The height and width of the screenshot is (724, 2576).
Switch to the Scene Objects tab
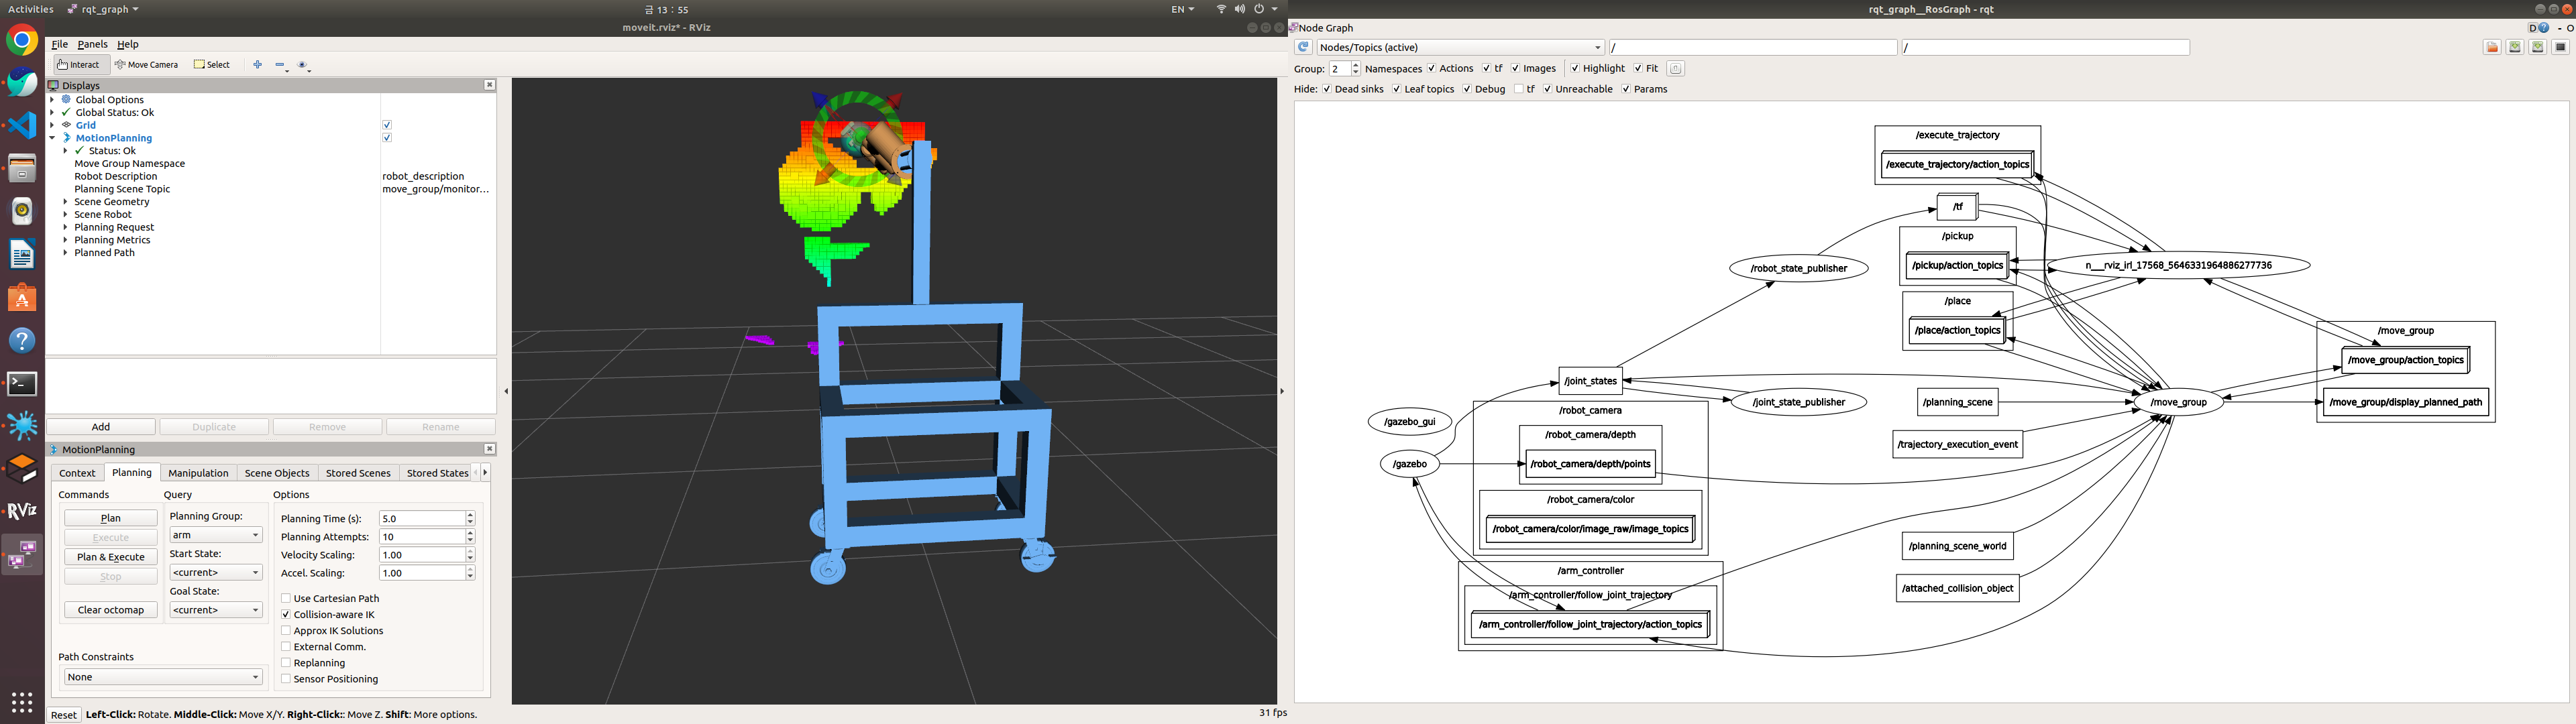[x=277, y=473]
